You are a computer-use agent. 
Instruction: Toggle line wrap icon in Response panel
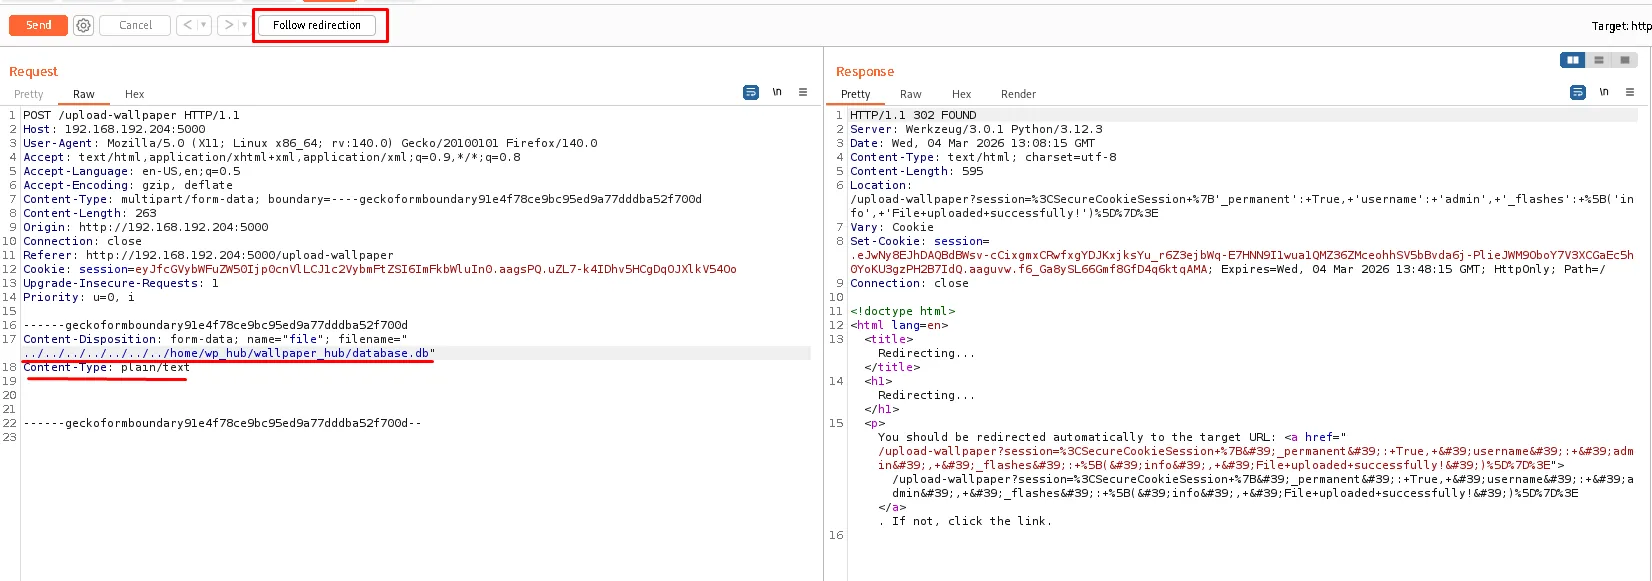(1578, 92)
